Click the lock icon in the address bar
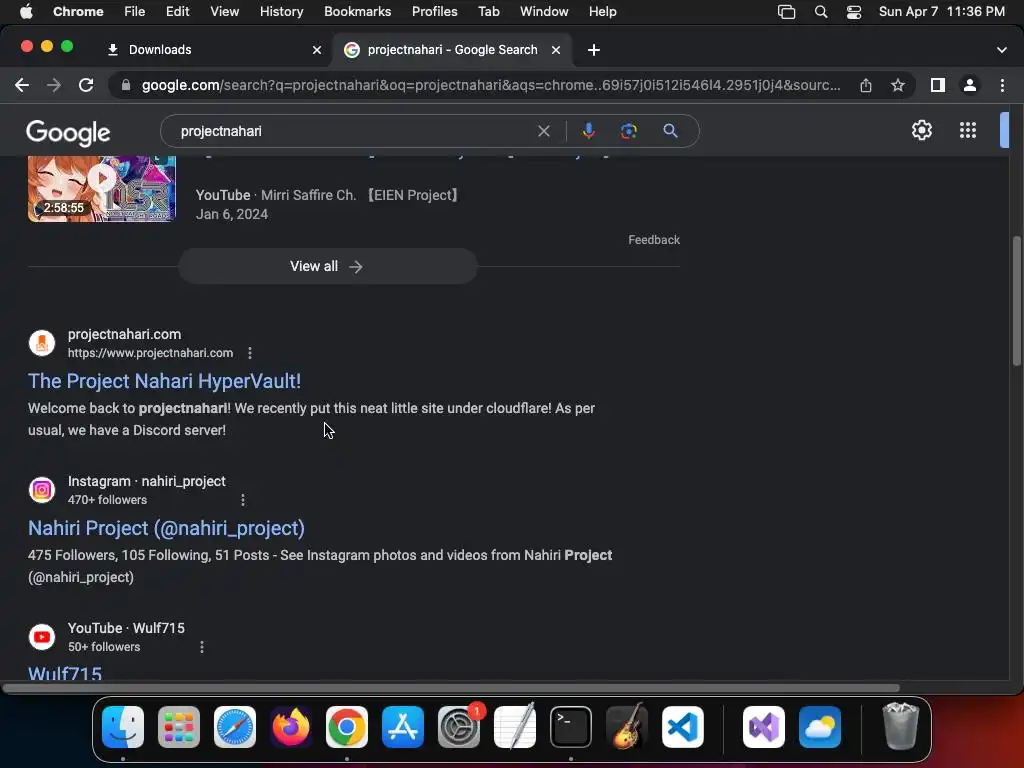 (126, 85)
